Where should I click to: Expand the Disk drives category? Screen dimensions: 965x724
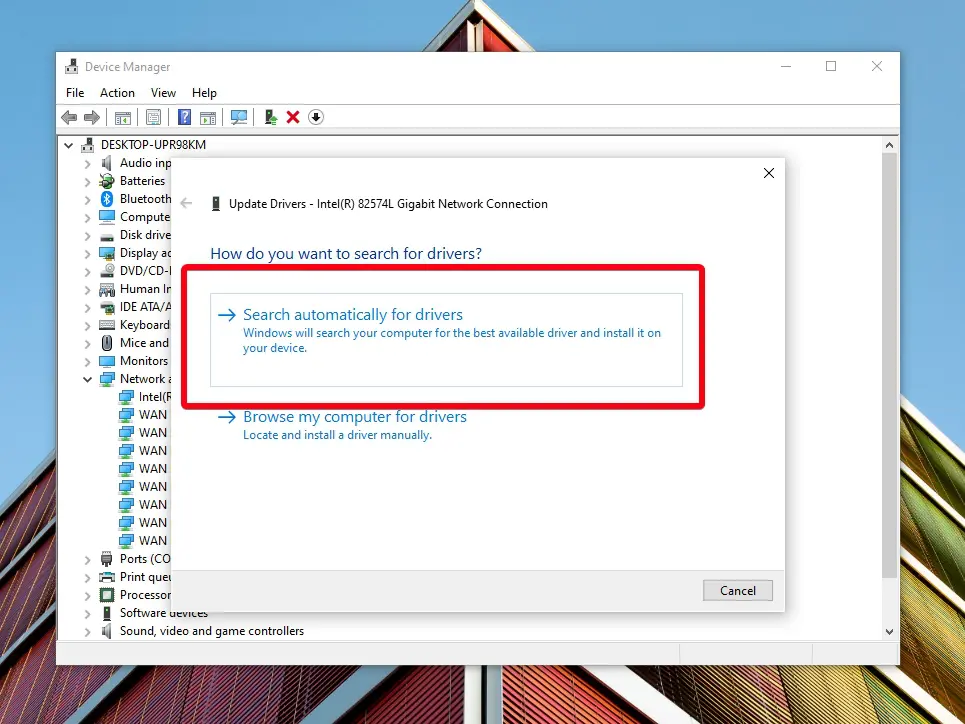coord(87,236)
